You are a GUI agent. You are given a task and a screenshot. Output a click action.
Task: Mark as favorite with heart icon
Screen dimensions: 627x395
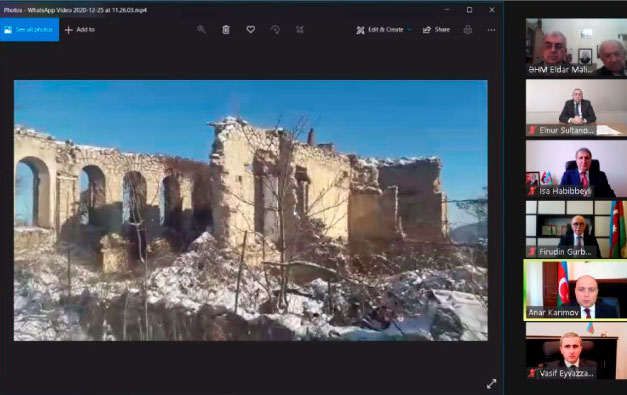[251, 30]
